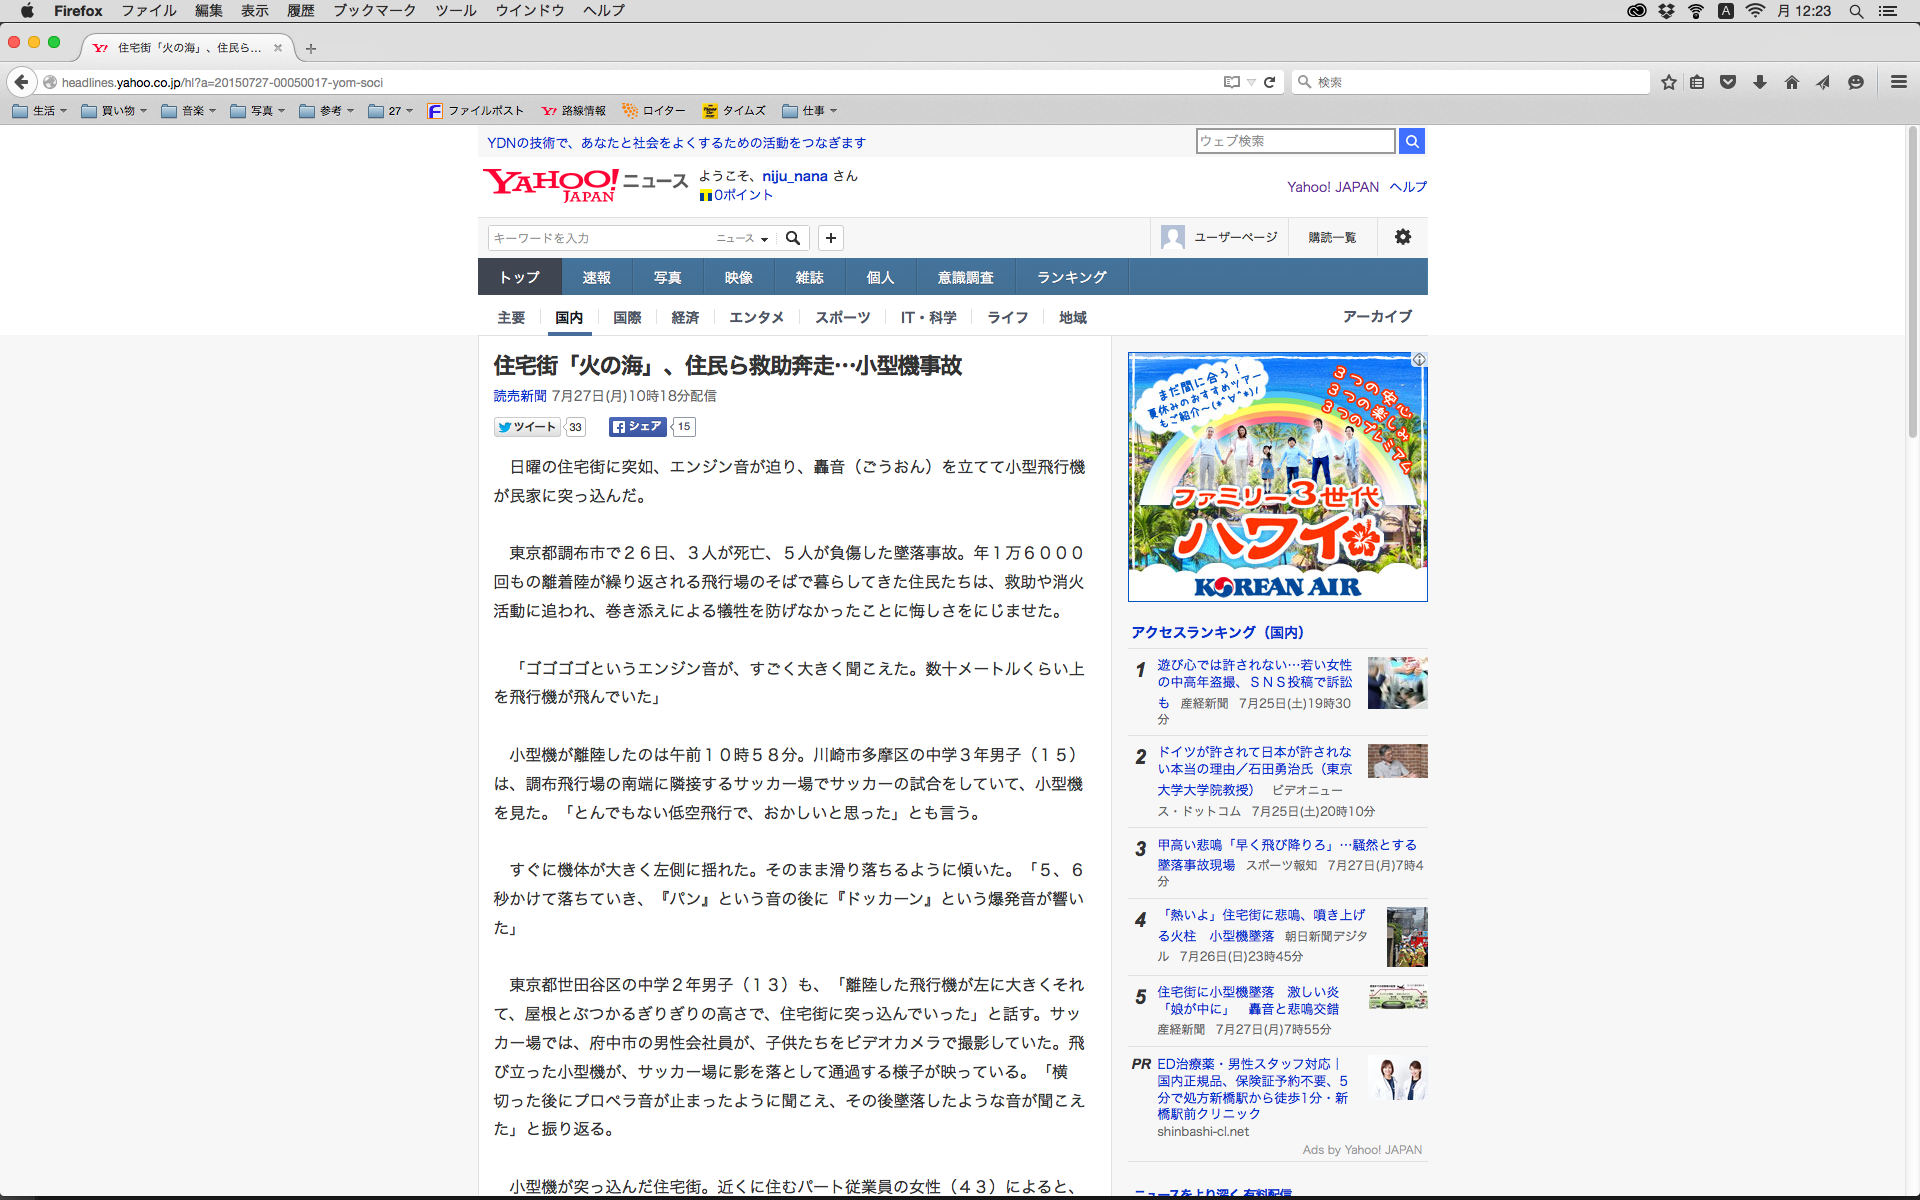Screen dimensions: 1920x1200
Task: Click the Firefox back arrow button
Action: (x=21, y=82)
